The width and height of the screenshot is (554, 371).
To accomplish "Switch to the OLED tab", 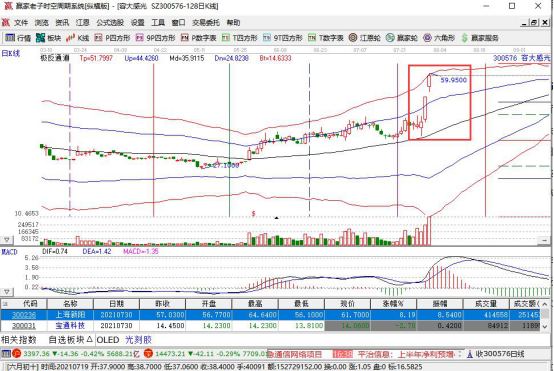I will point(108,340).
